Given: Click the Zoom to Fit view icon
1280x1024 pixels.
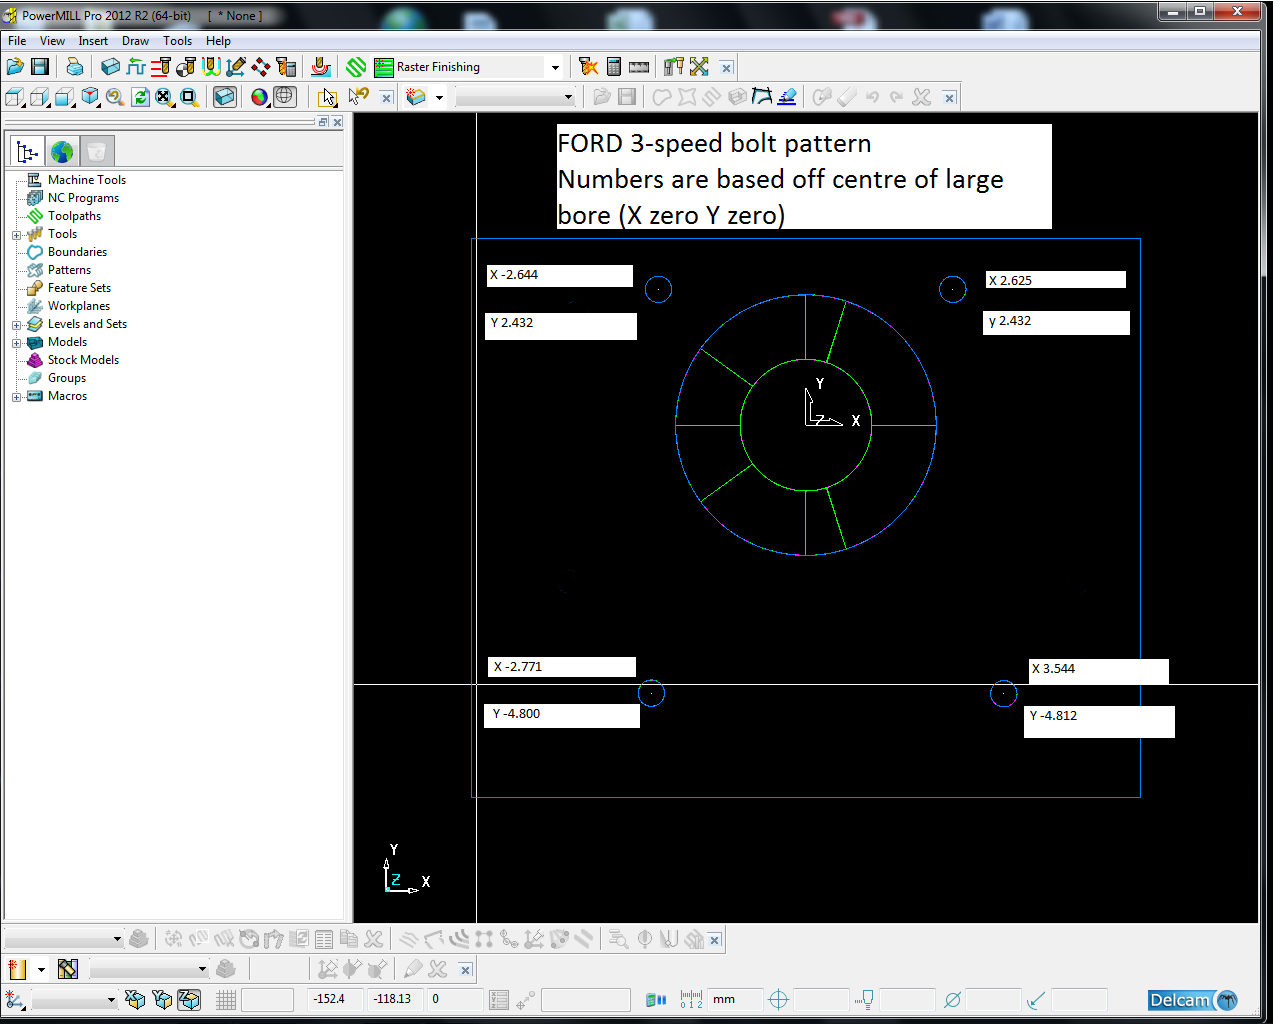Looking at the screenshot, I should (163, 97).
